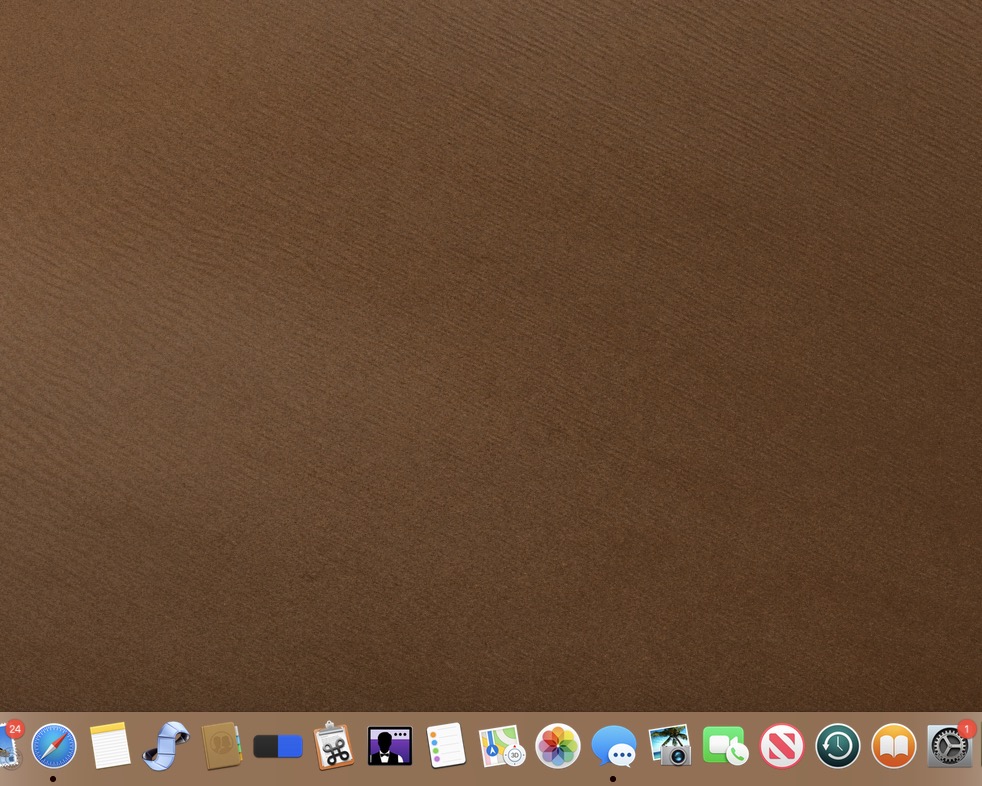Screen dimensions: 982x786
Task: Open the Reminders app
Action: [446, 745]
